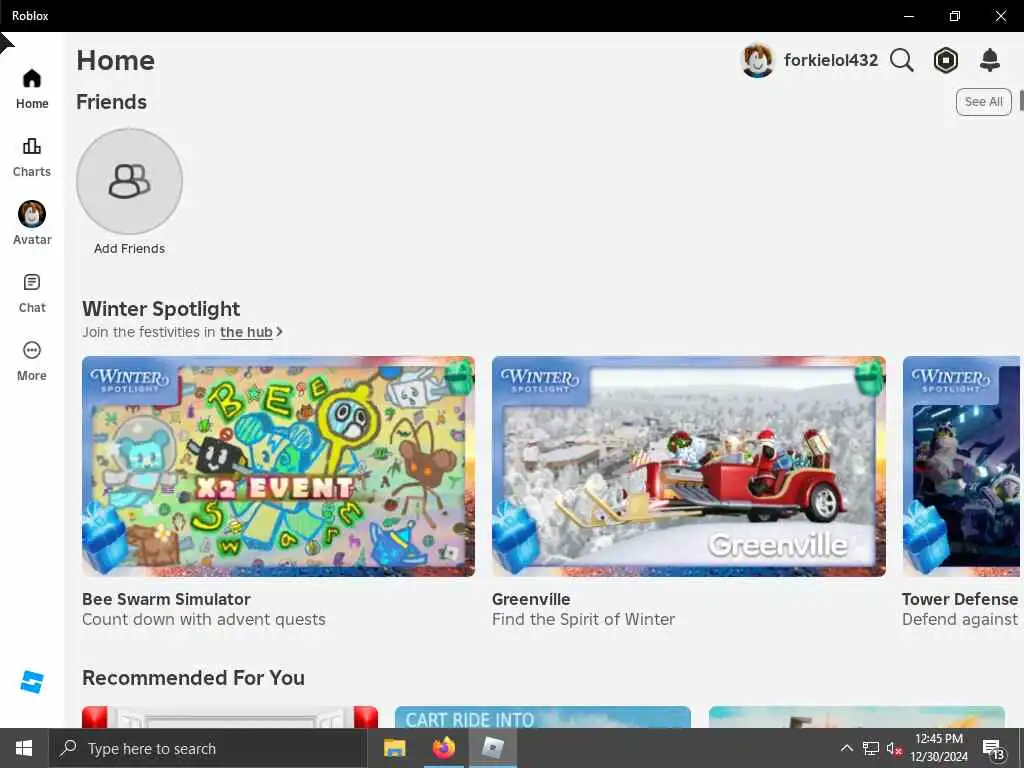Click See All friends button
The width and height of the screenshot is (1024, 768).
(x=984, y=102)
